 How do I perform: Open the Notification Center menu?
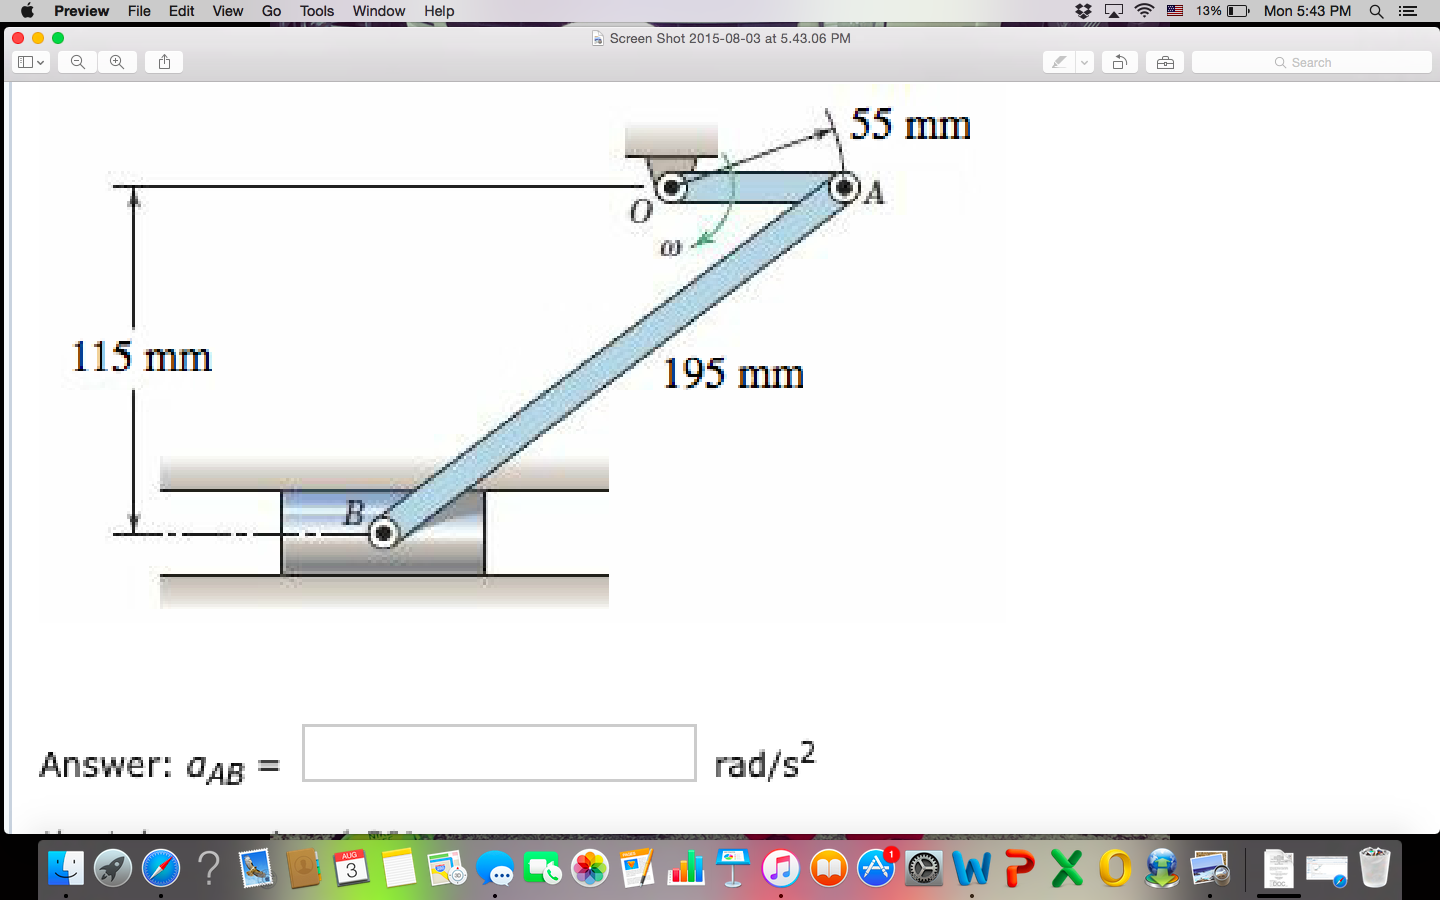coord(1407,11)
